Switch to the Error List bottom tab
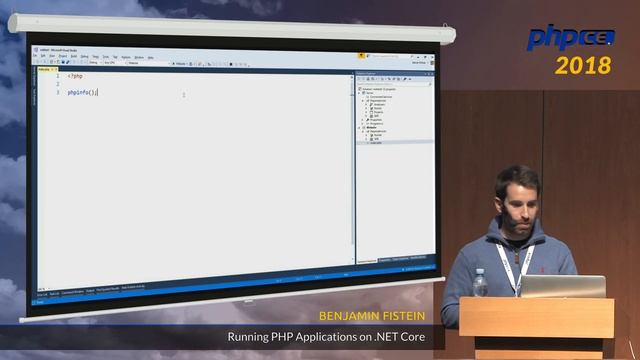Image resolution: width=640 pixels, height=360 pixels. coord(42,294)
